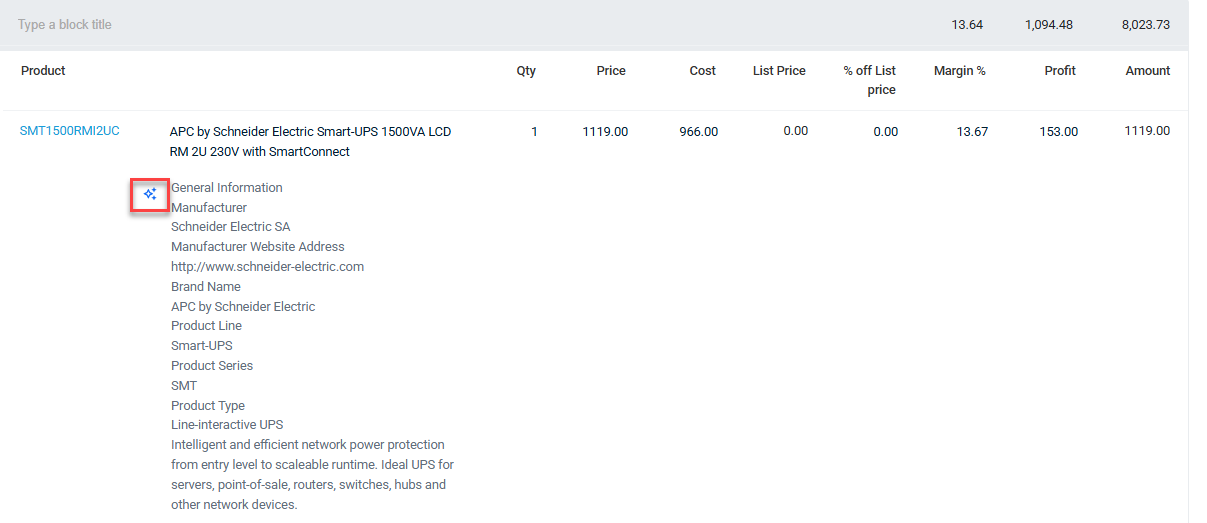The height and width of the screenshot is (523, 1207).
Task: Click the AI sparkle icon beside the description
Action: (x=150, y=194)
